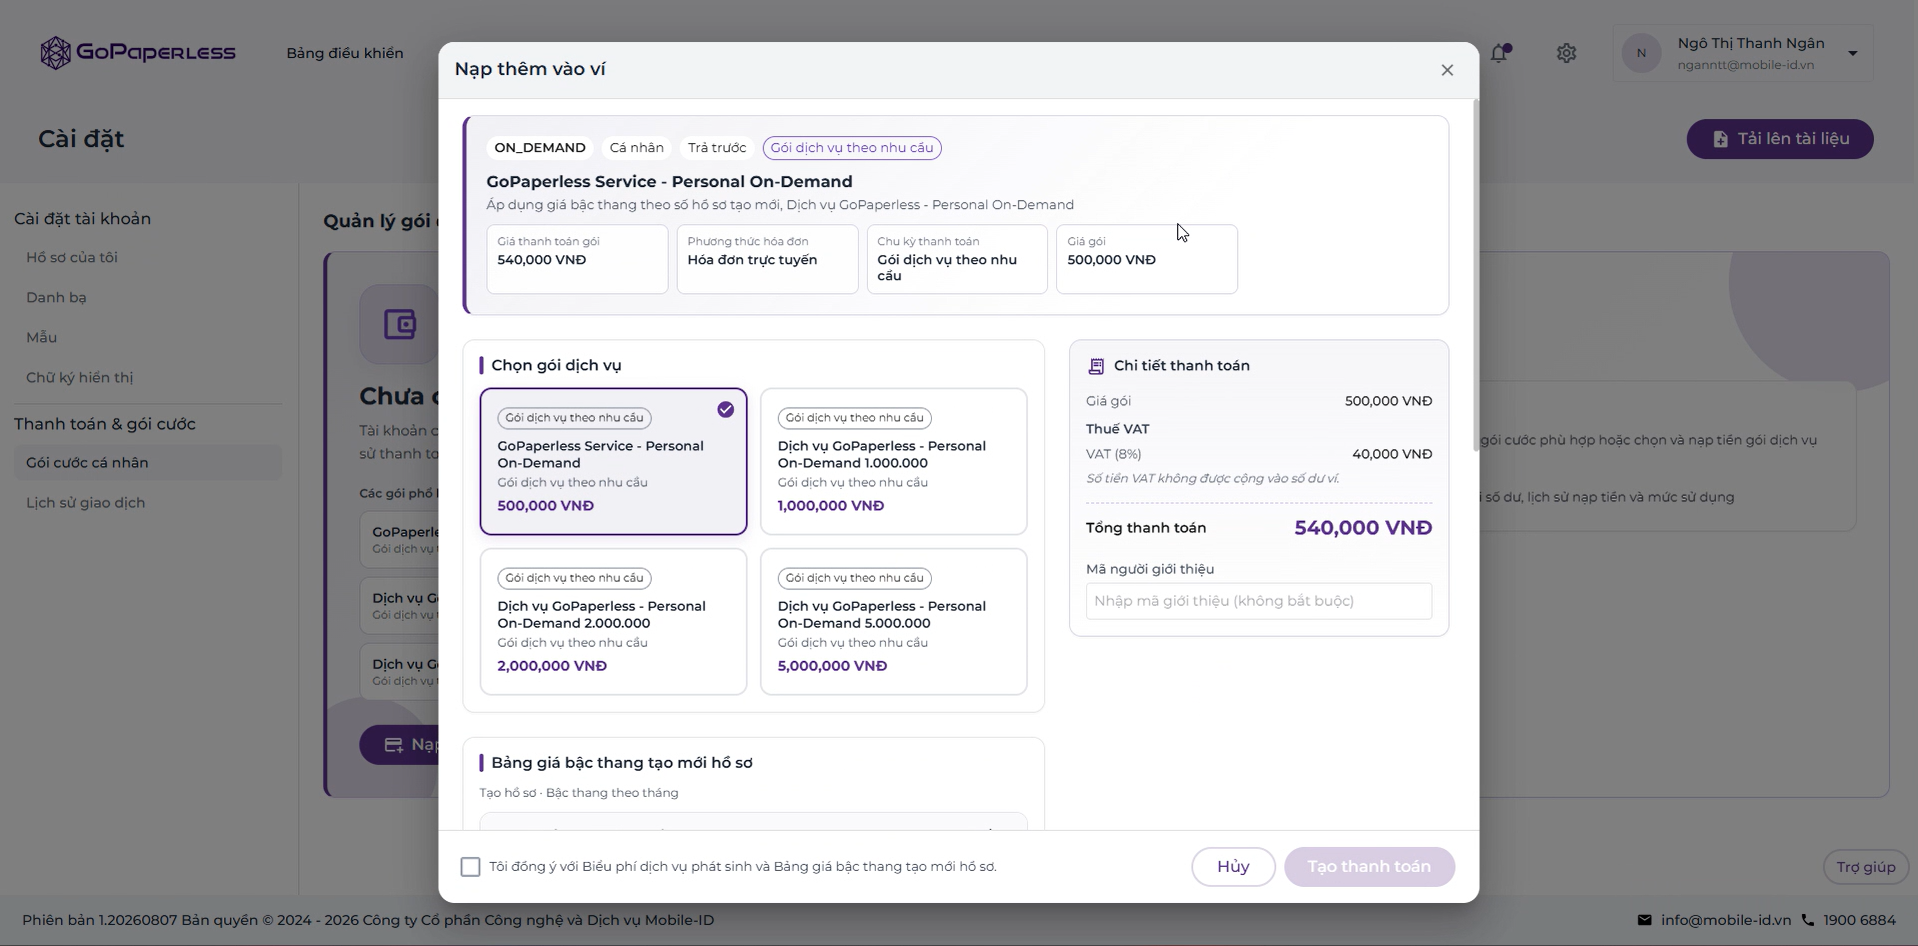Open Lịch sử giao dịch in sidebar
1918x946 pixels.
85,502
